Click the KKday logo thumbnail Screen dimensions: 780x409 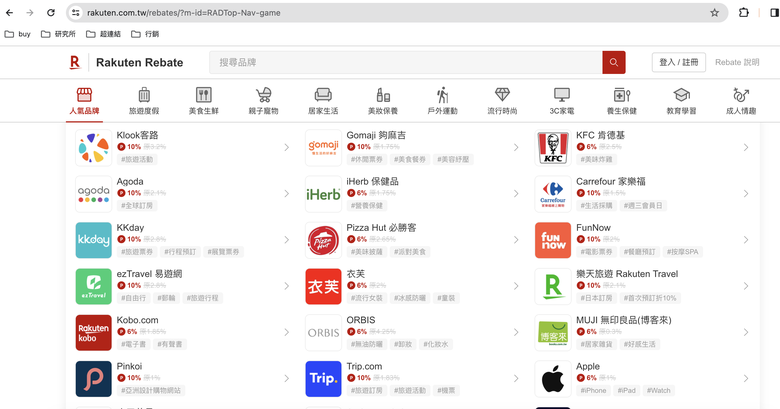coord(94,240)
